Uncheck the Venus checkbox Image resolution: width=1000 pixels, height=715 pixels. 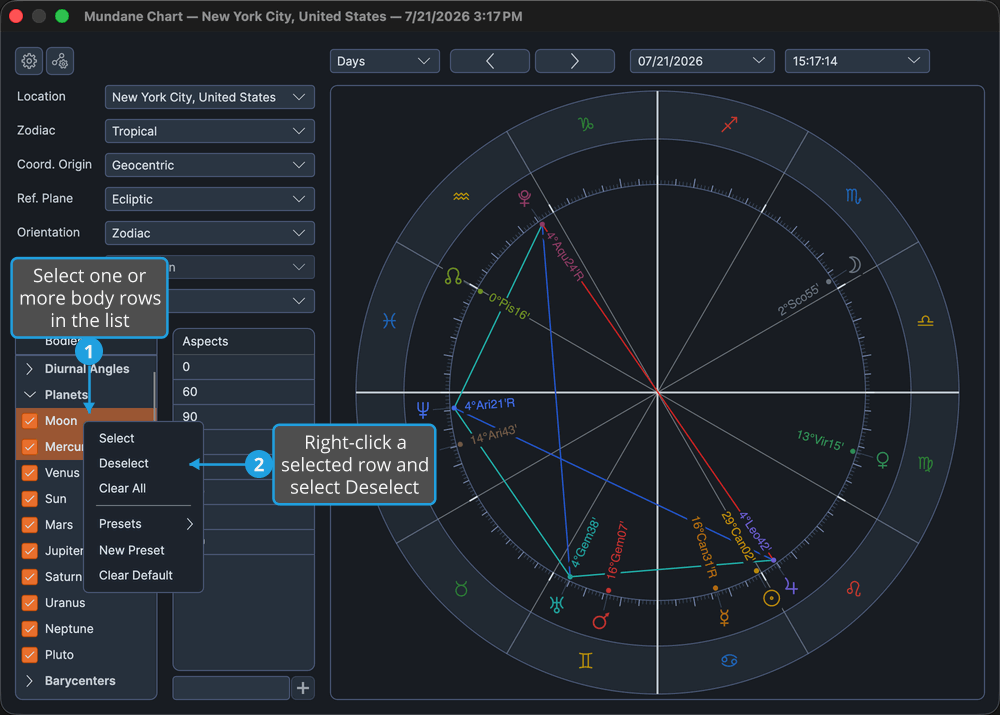point(29,473)
